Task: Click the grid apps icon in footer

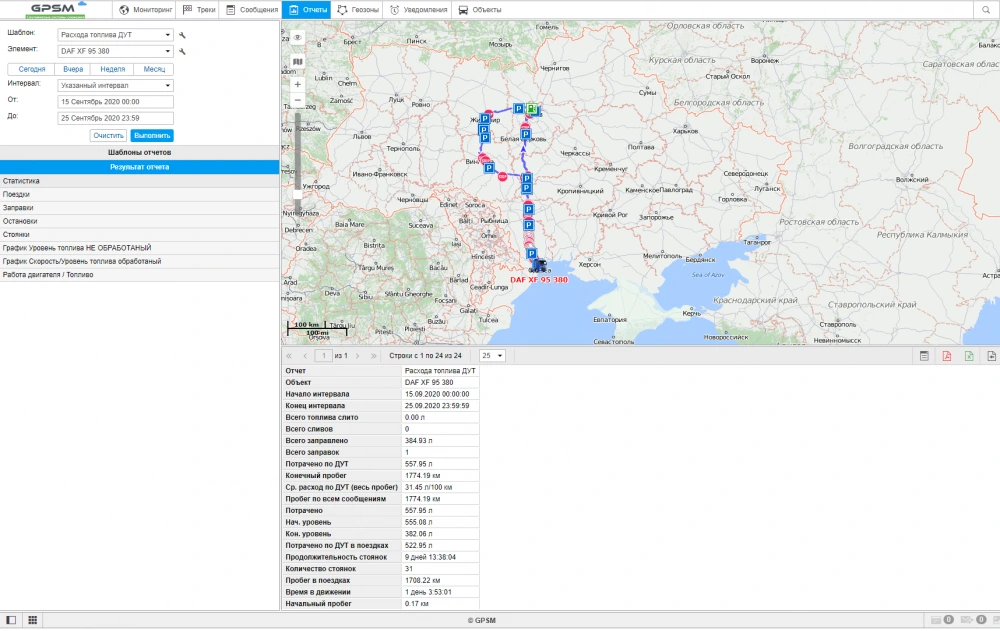Action: click(32, 620)
